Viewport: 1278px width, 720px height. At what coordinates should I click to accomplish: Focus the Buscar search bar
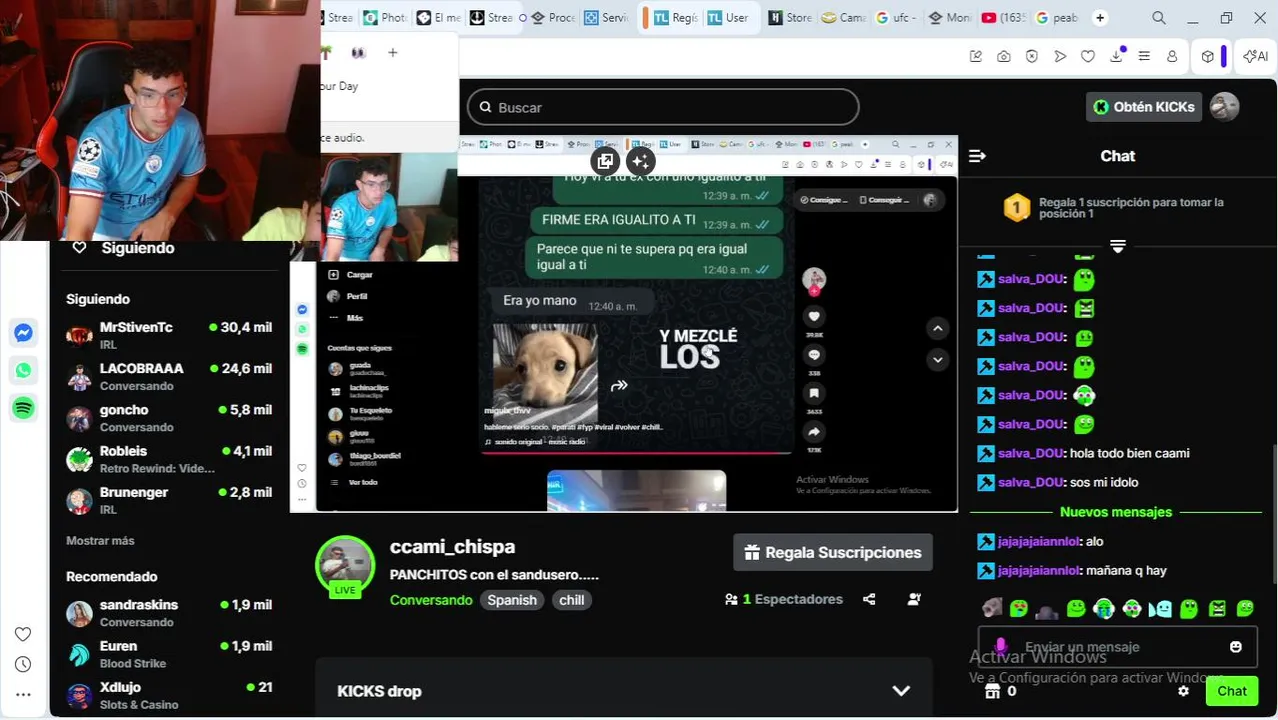tap(663, 107)
